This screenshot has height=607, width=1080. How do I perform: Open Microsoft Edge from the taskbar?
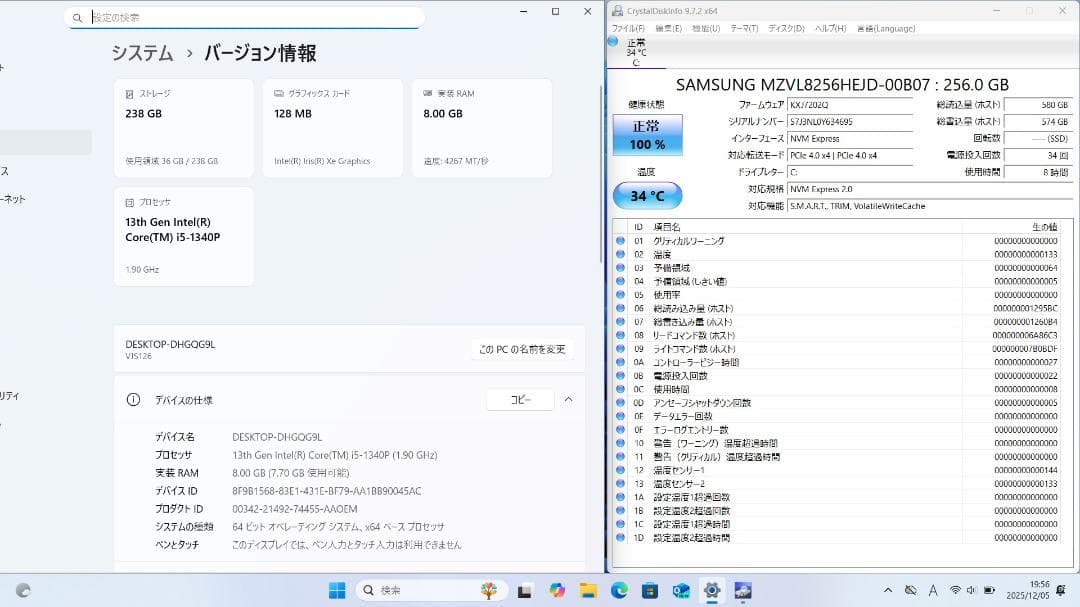618,588
